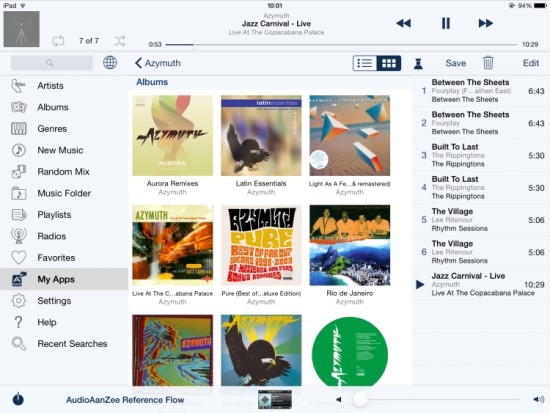
Task: Click the Aurora Remixes album title text
Action: (172, 184)
